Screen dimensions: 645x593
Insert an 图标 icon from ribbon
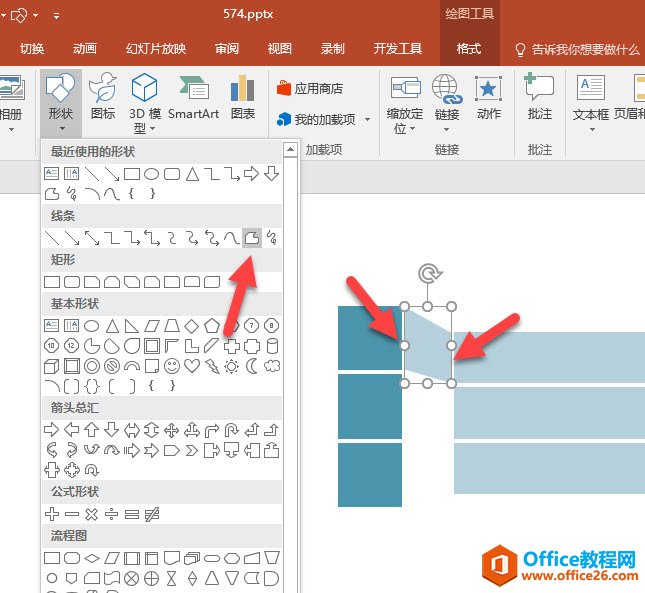tap(102, 97)
